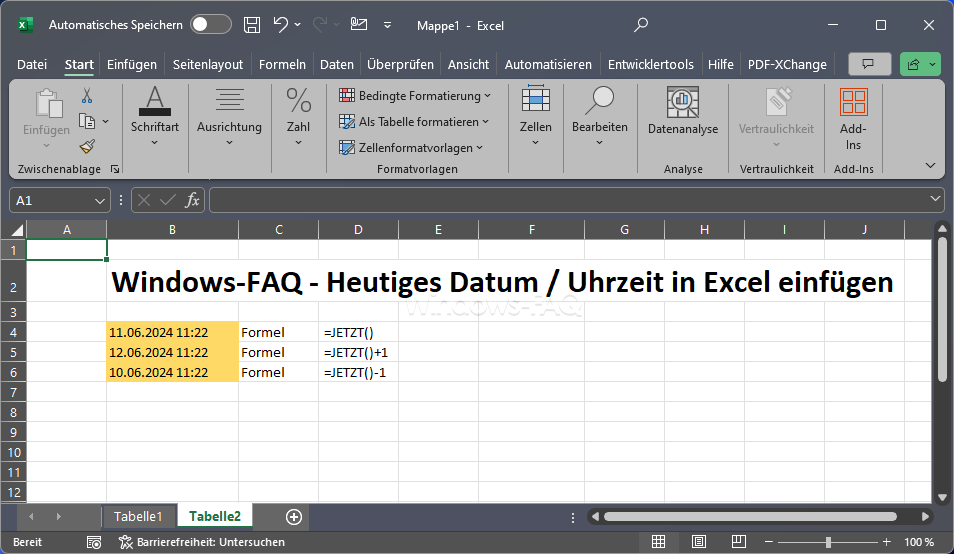954x554 pixels.
Task: Switch to the Einfügen ribbon tab
Action: click(131, 64)
